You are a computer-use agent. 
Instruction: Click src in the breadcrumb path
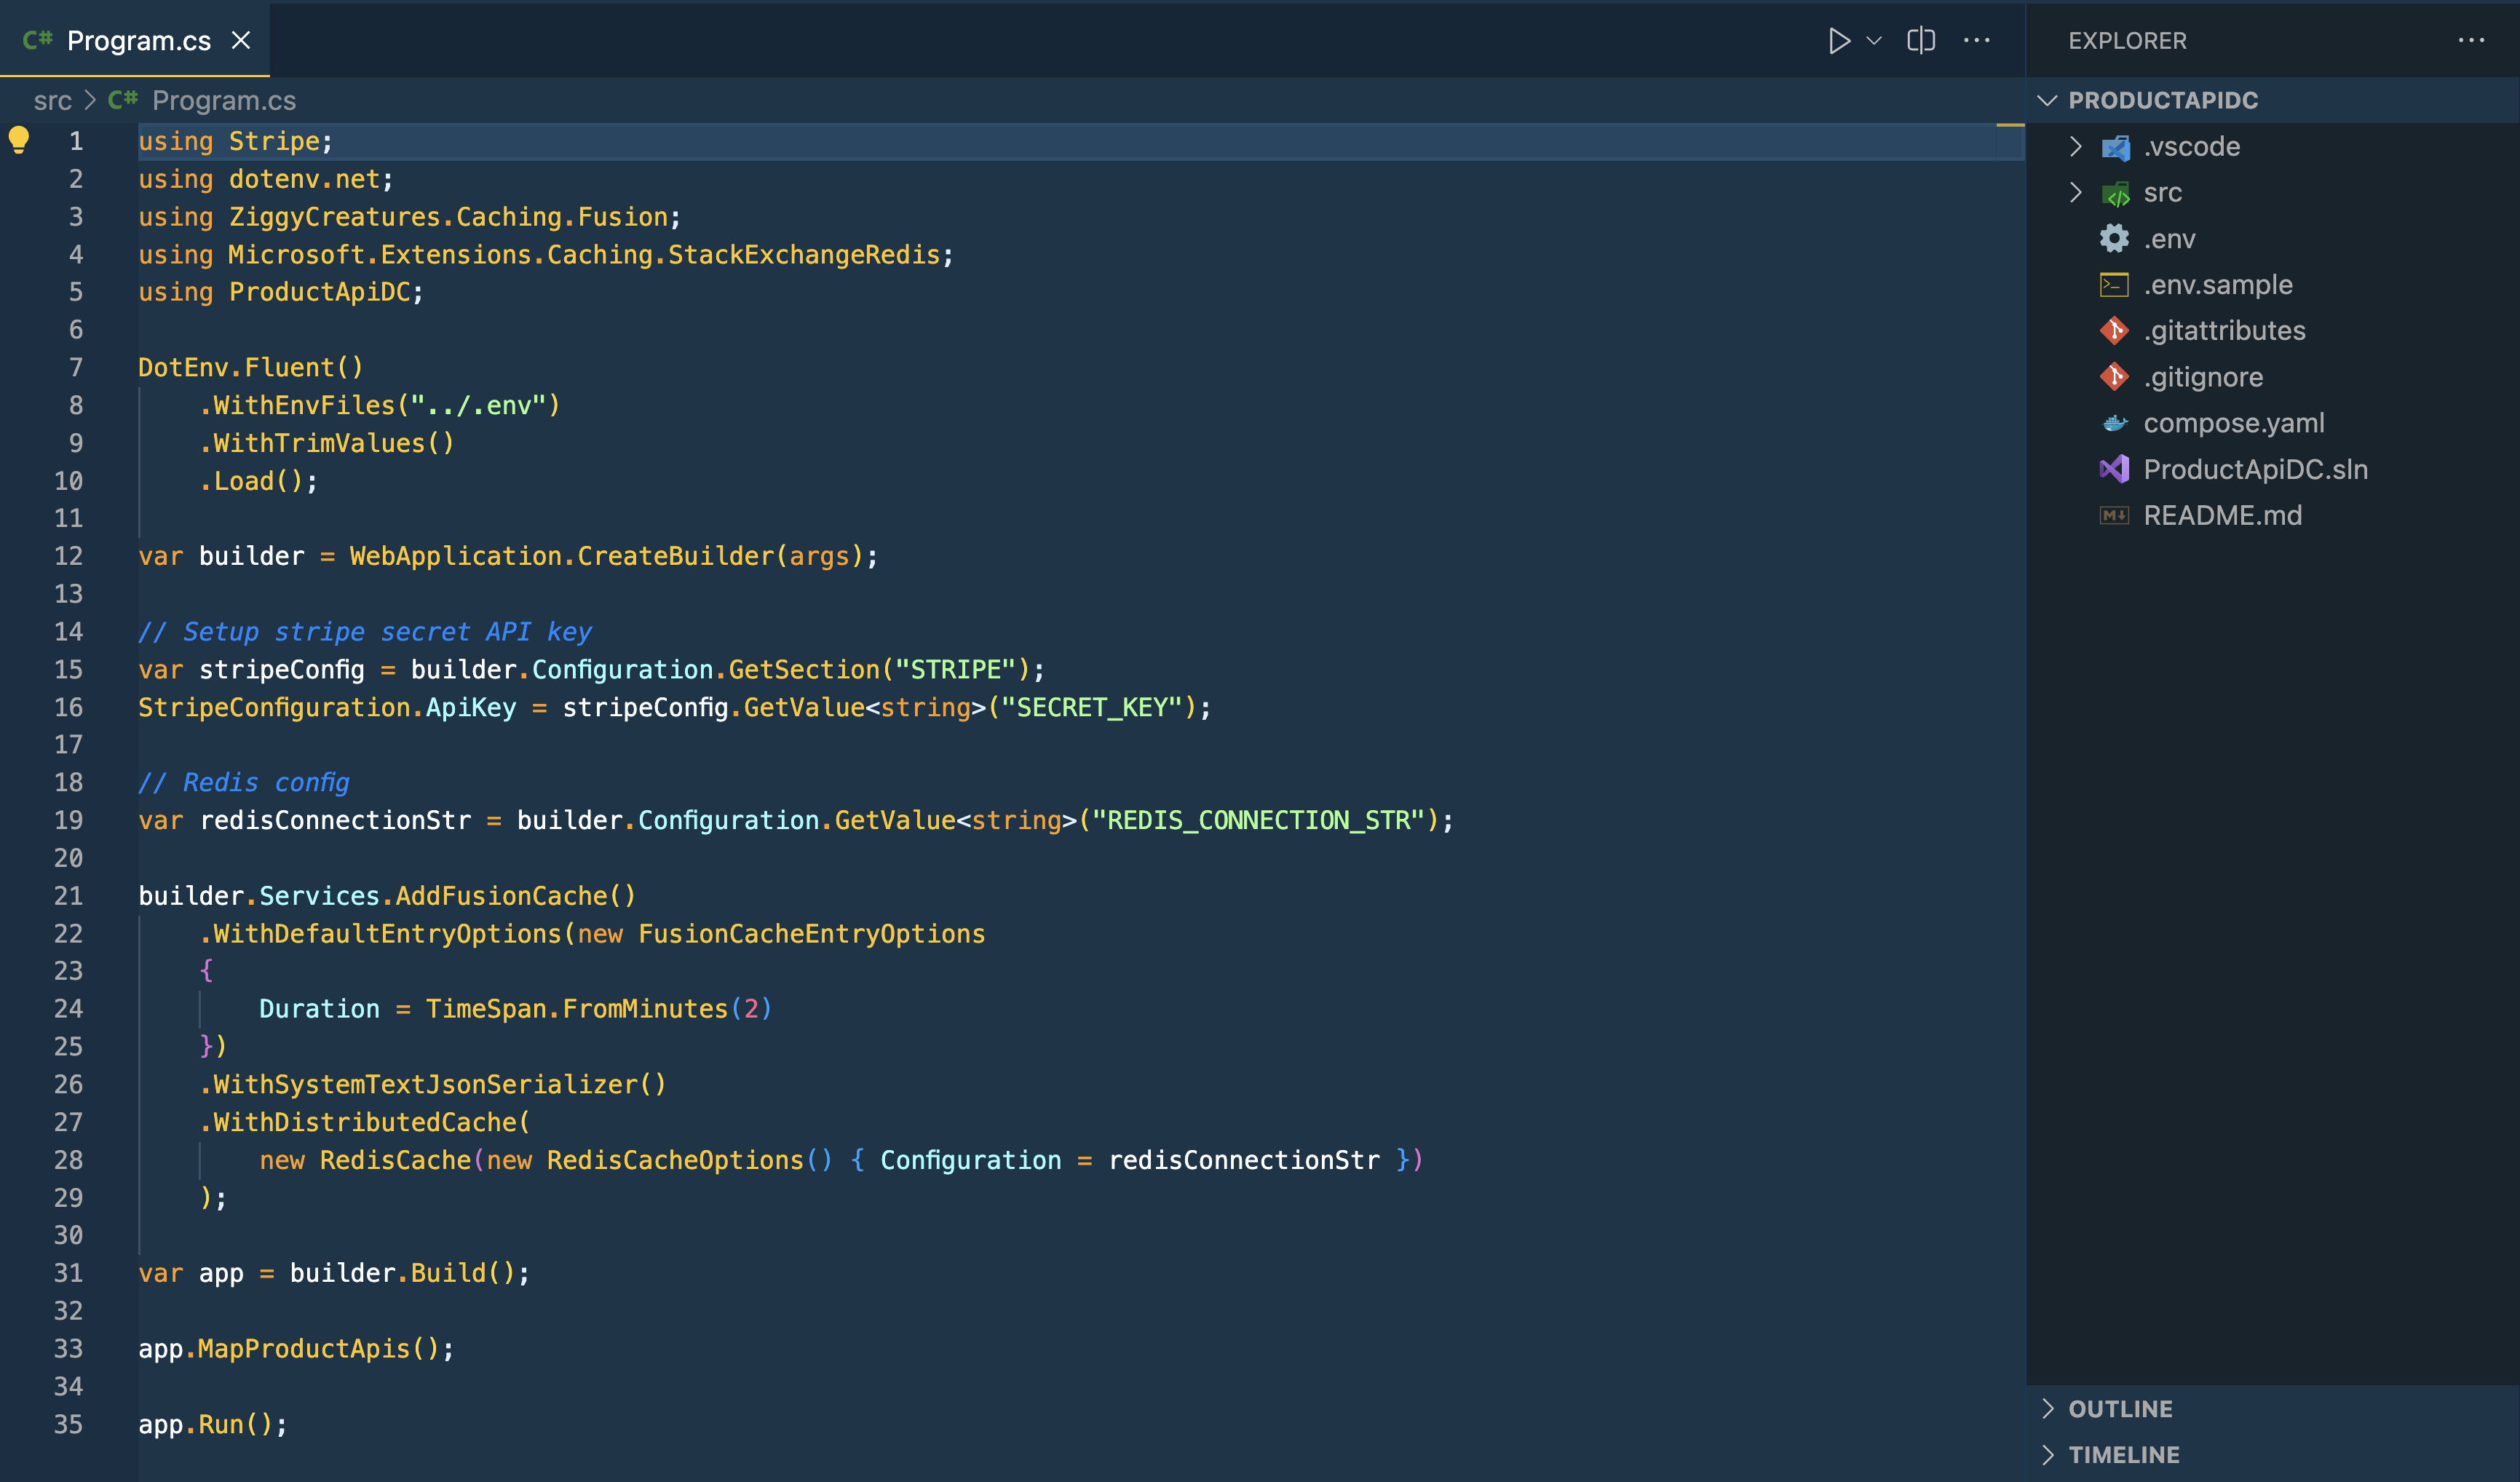[52, 101]
